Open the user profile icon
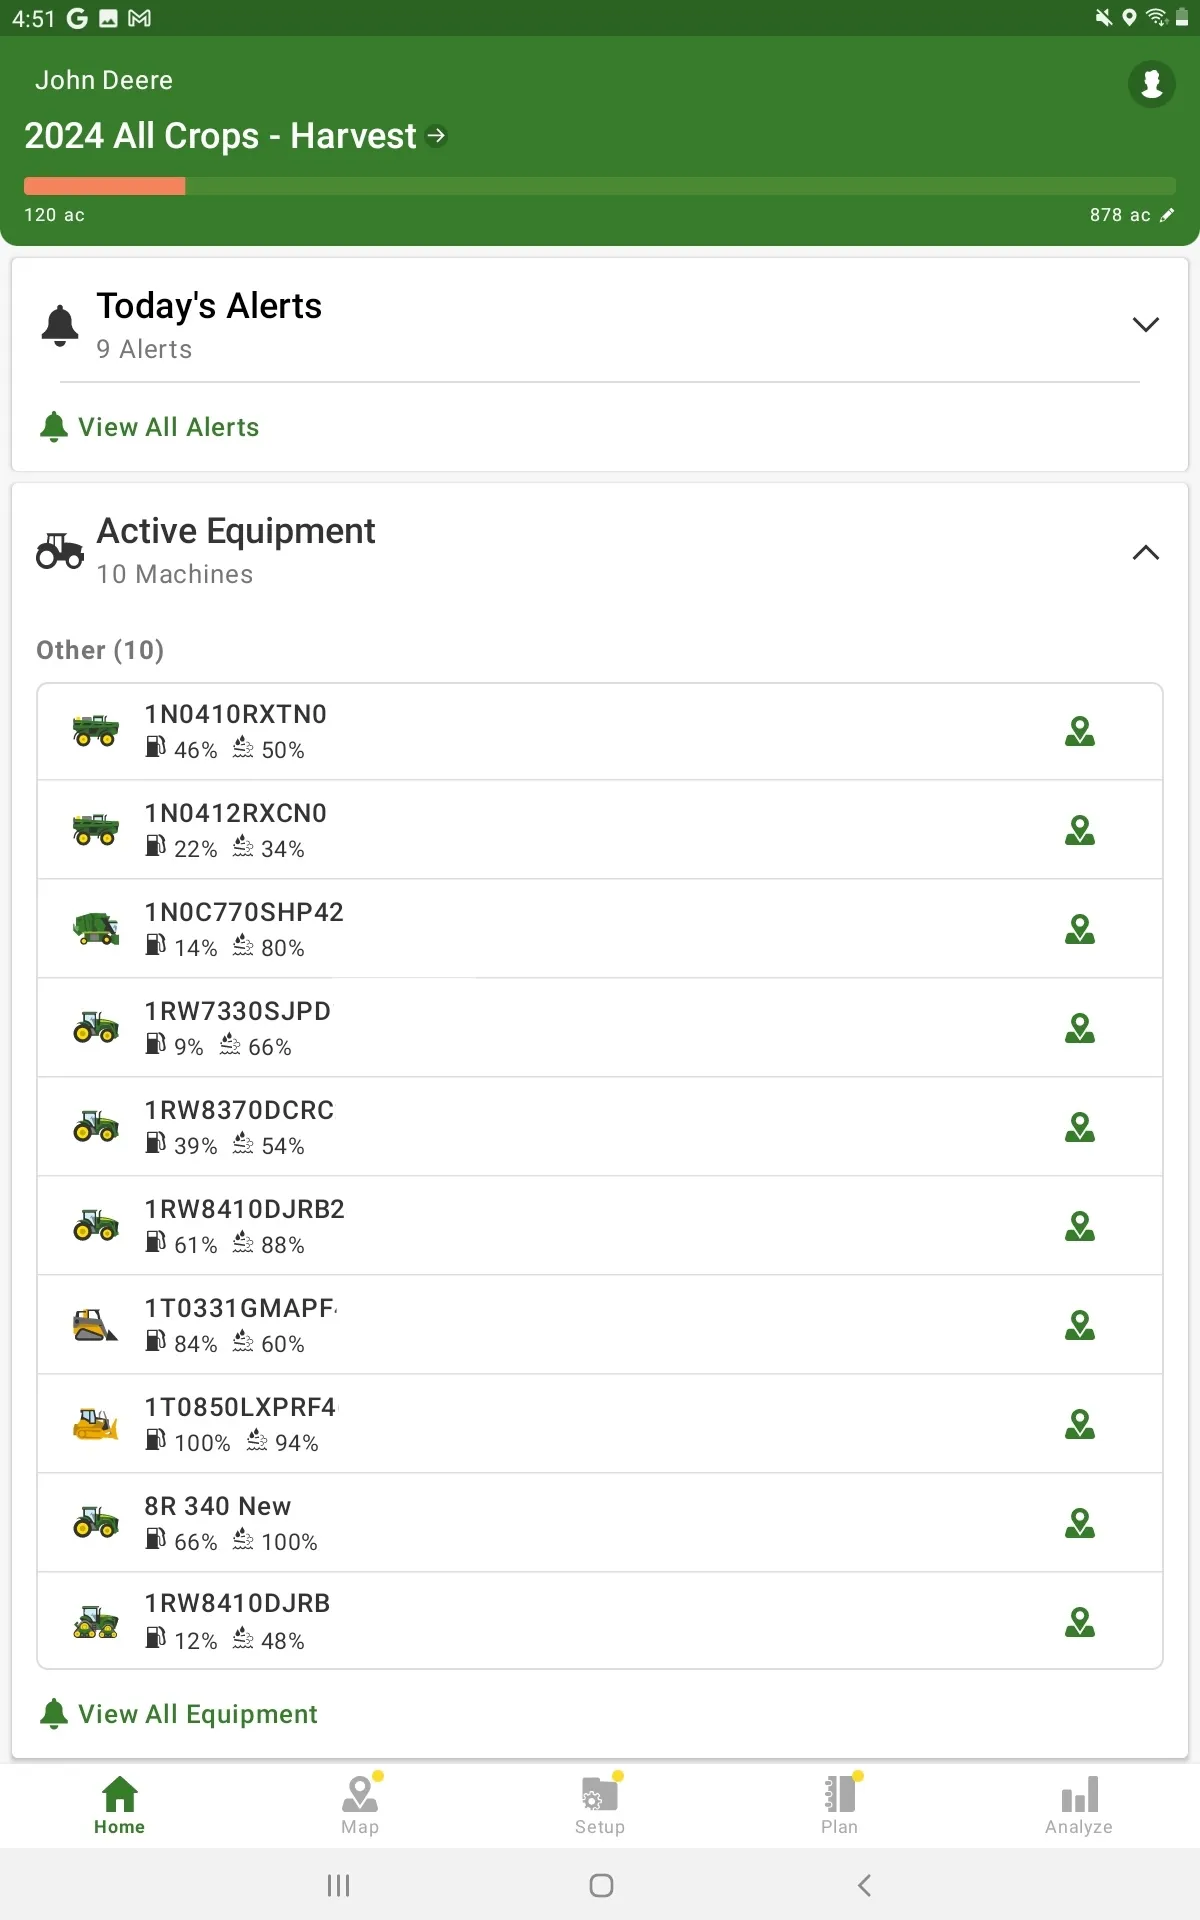 tap(1151, 83)
